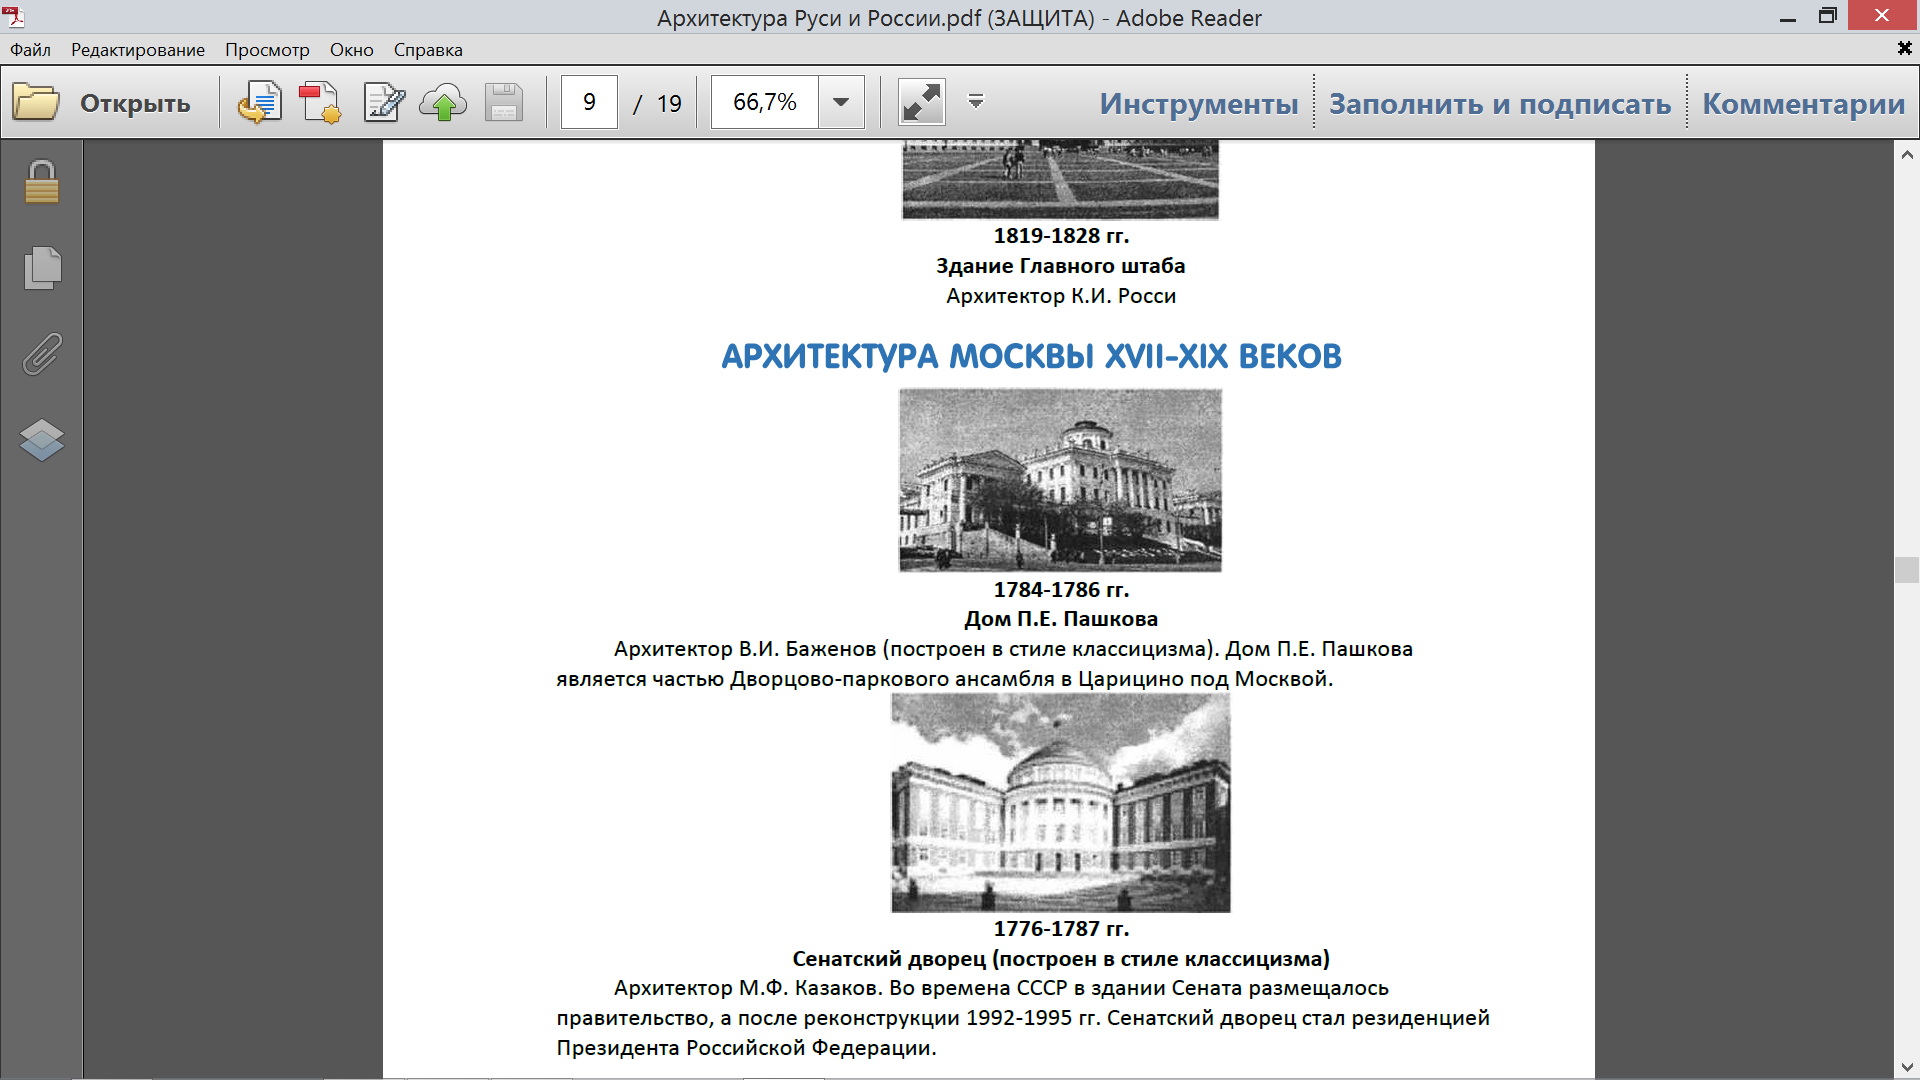Click the caption Сенатский дворец (построен в стиле классицизма)
1920x1080 pixels.
pyautogui.click(x=1061, y=959)
